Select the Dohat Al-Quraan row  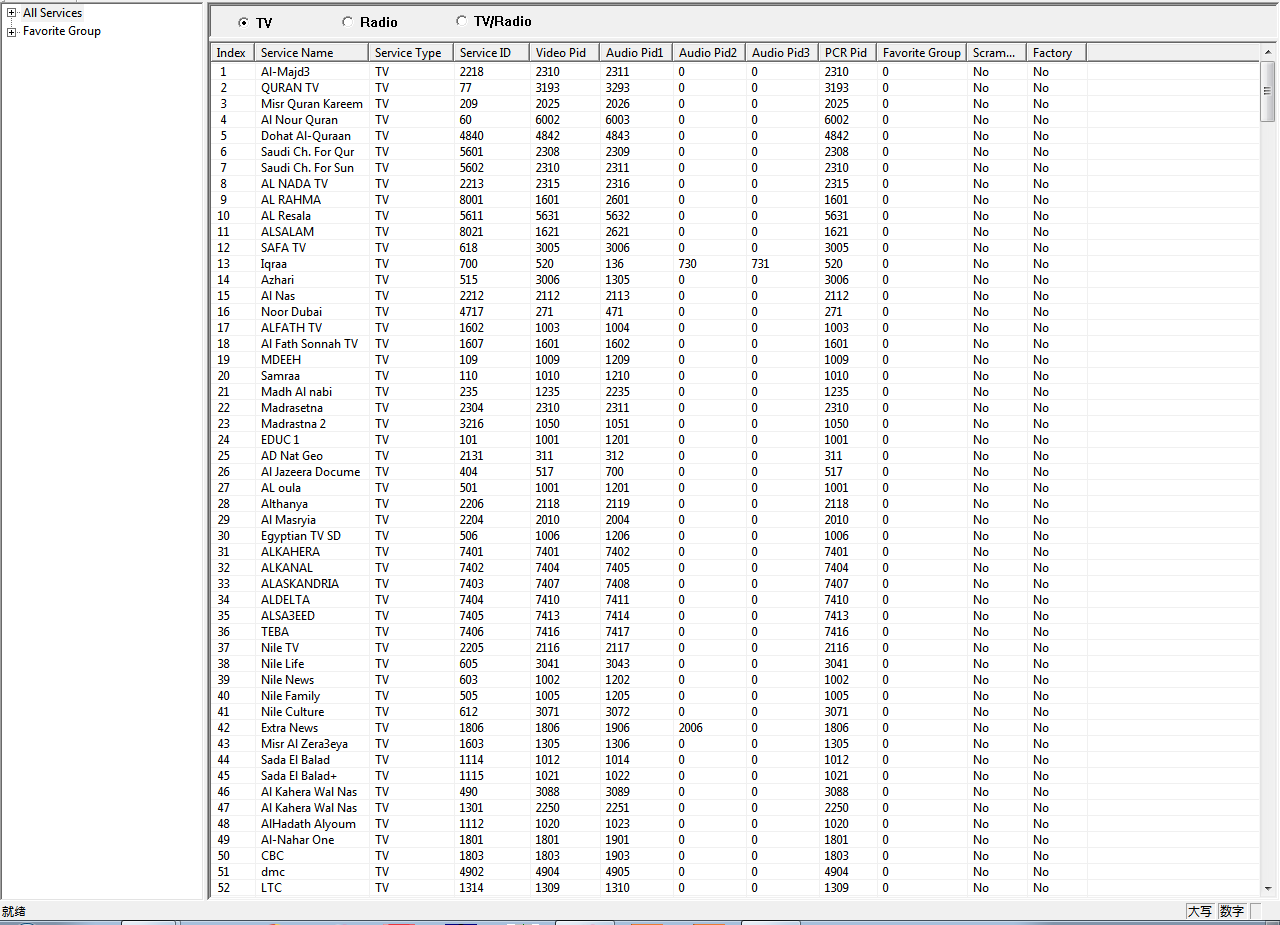[x=649, y=136]
